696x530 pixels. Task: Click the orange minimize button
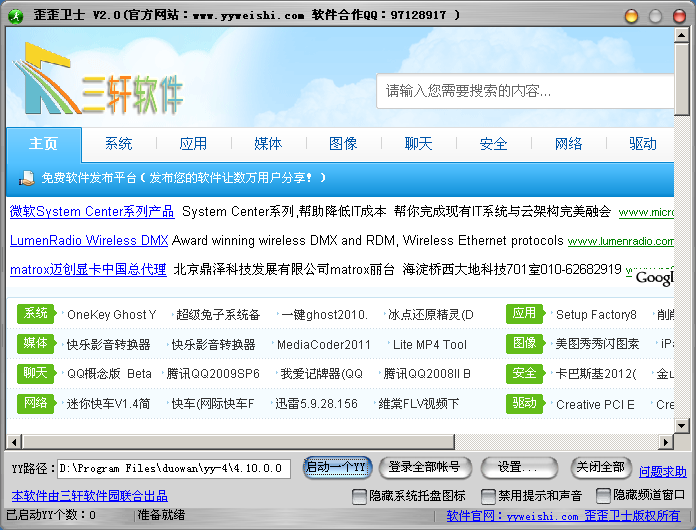pyautogui.click(x=631, y=16)
